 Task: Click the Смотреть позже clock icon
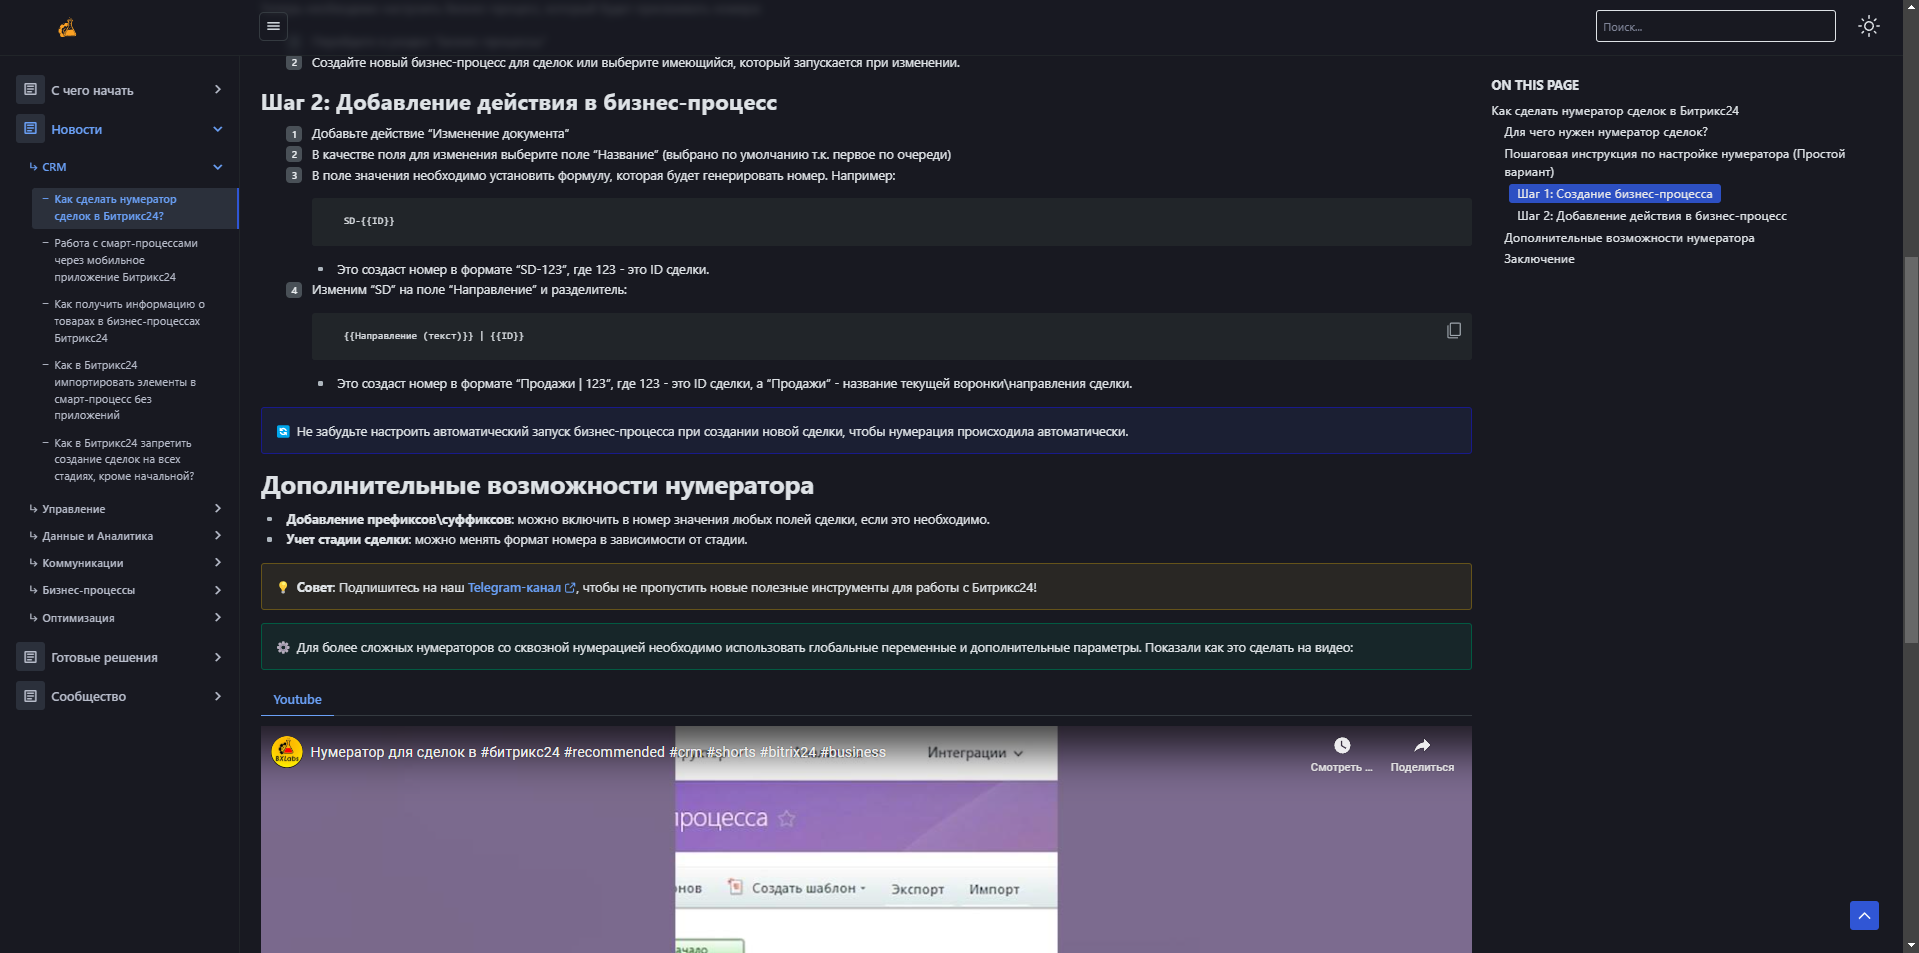[1342, 745]
